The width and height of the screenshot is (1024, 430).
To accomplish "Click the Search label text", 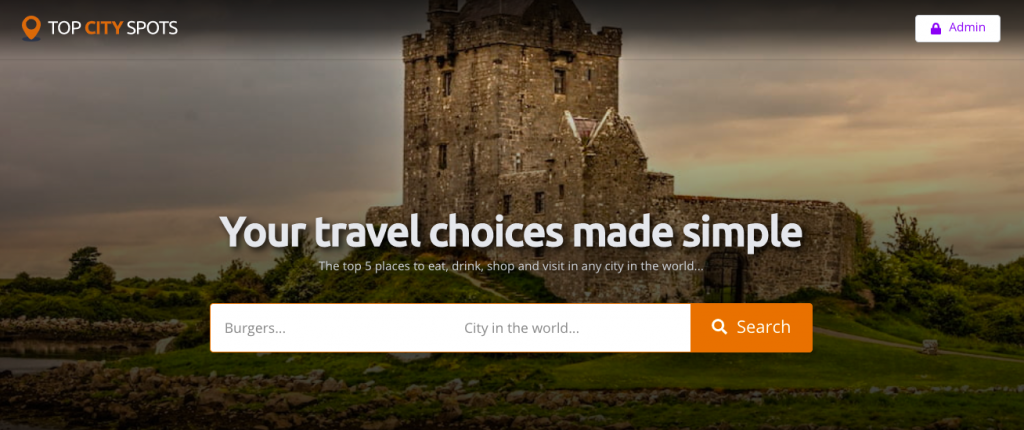I will 763,327.
